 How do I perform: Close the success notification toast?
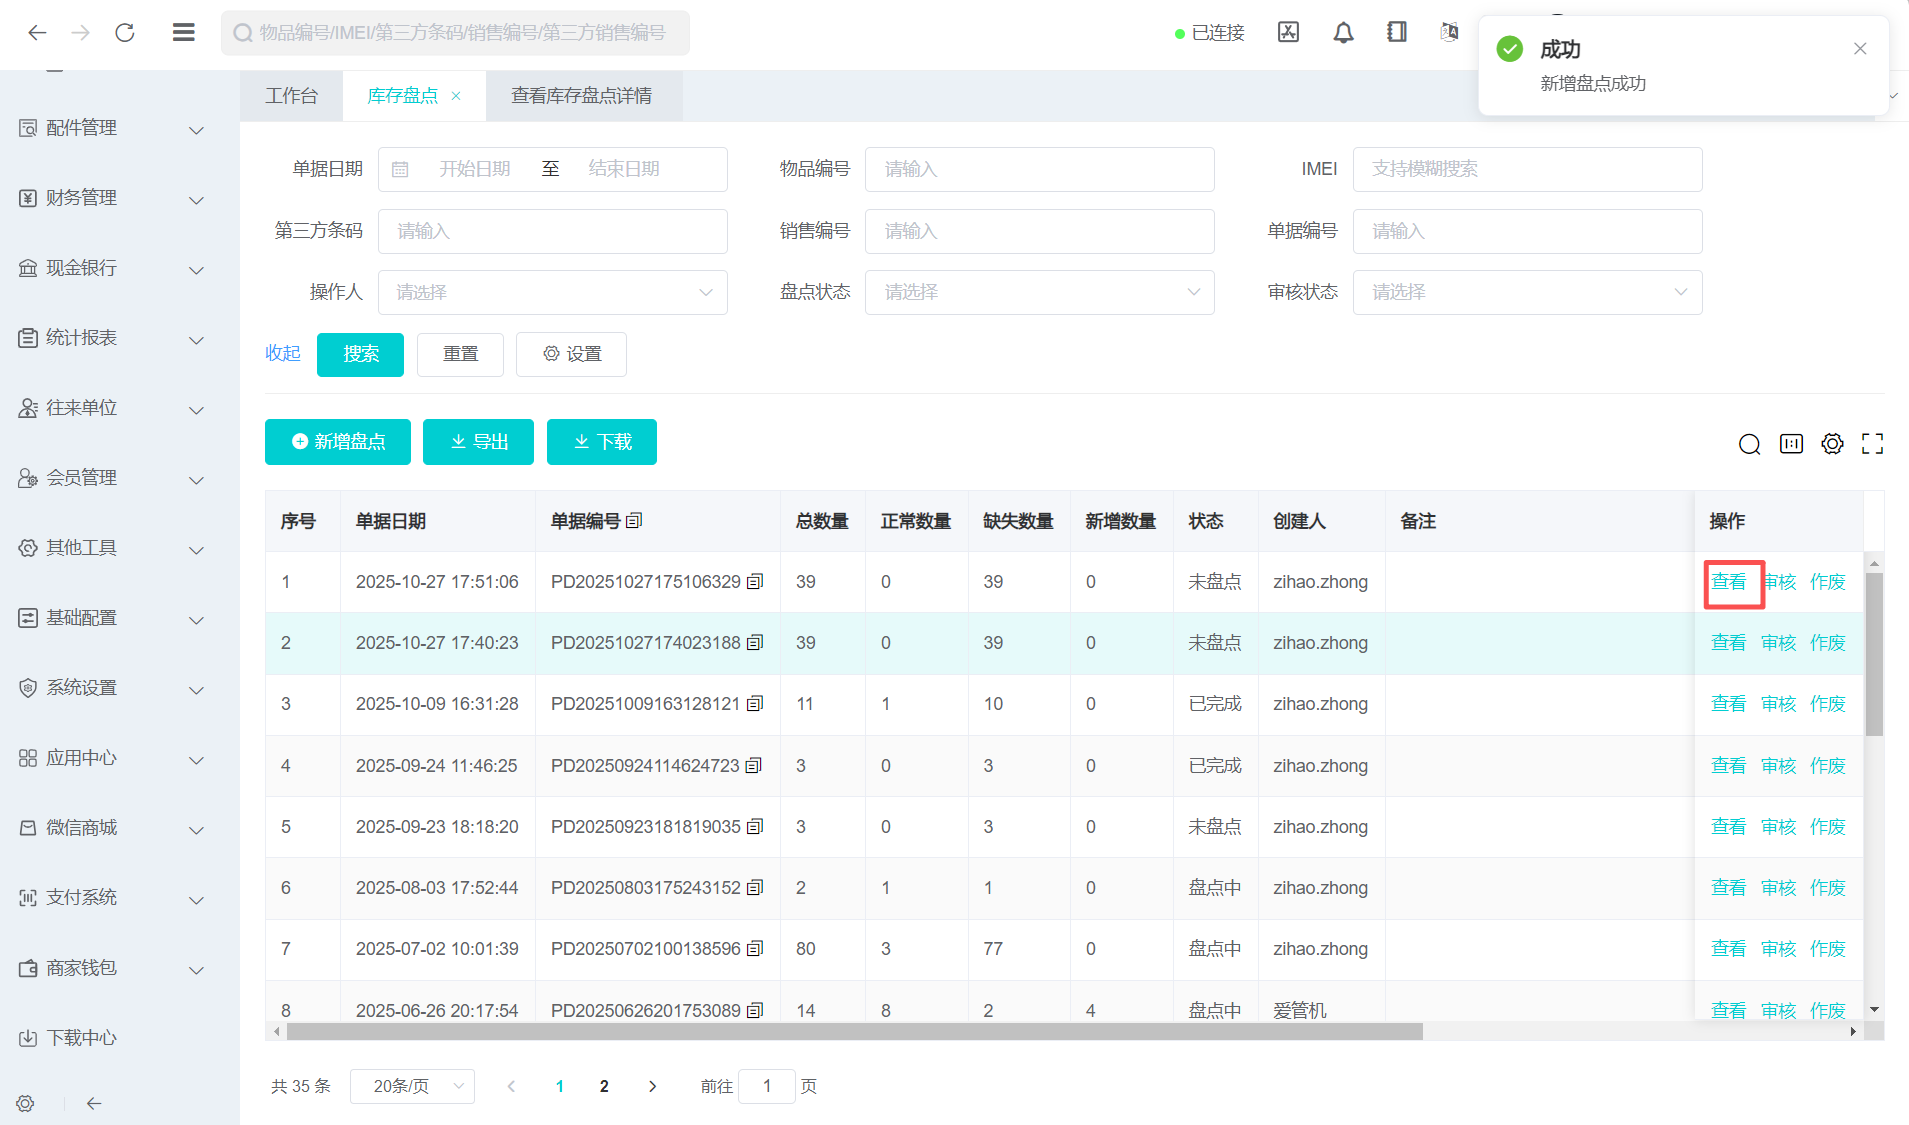click(1860, 49)
